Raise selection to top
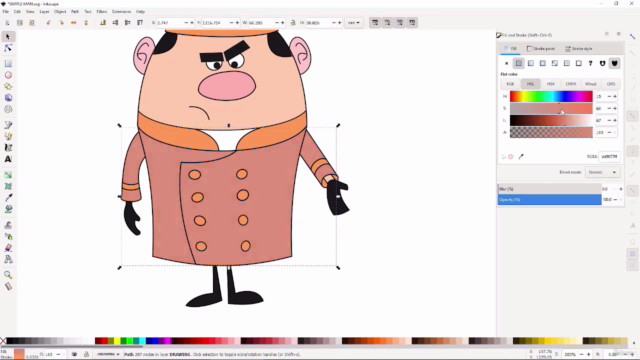The width and height of the screenshot is (640, 360). 140,23
